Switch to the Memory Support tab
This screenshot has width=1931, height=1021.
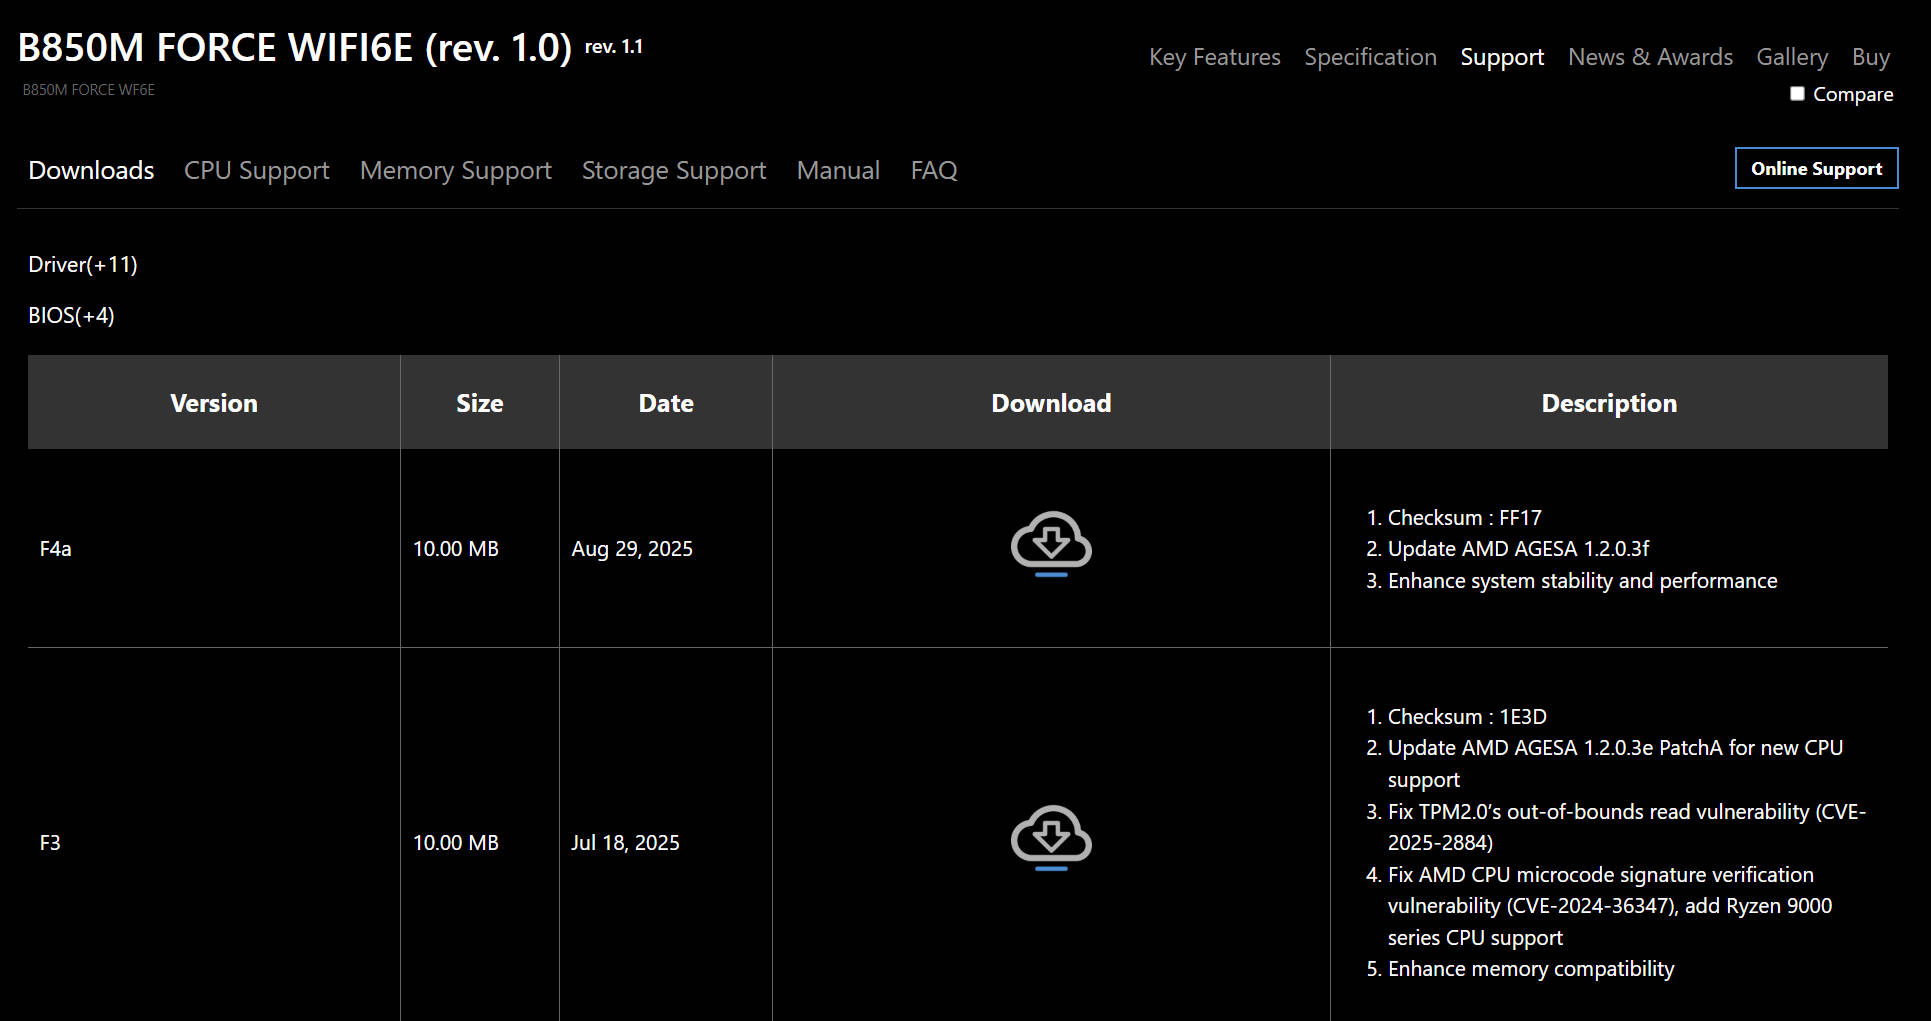(x=456, y=170)
